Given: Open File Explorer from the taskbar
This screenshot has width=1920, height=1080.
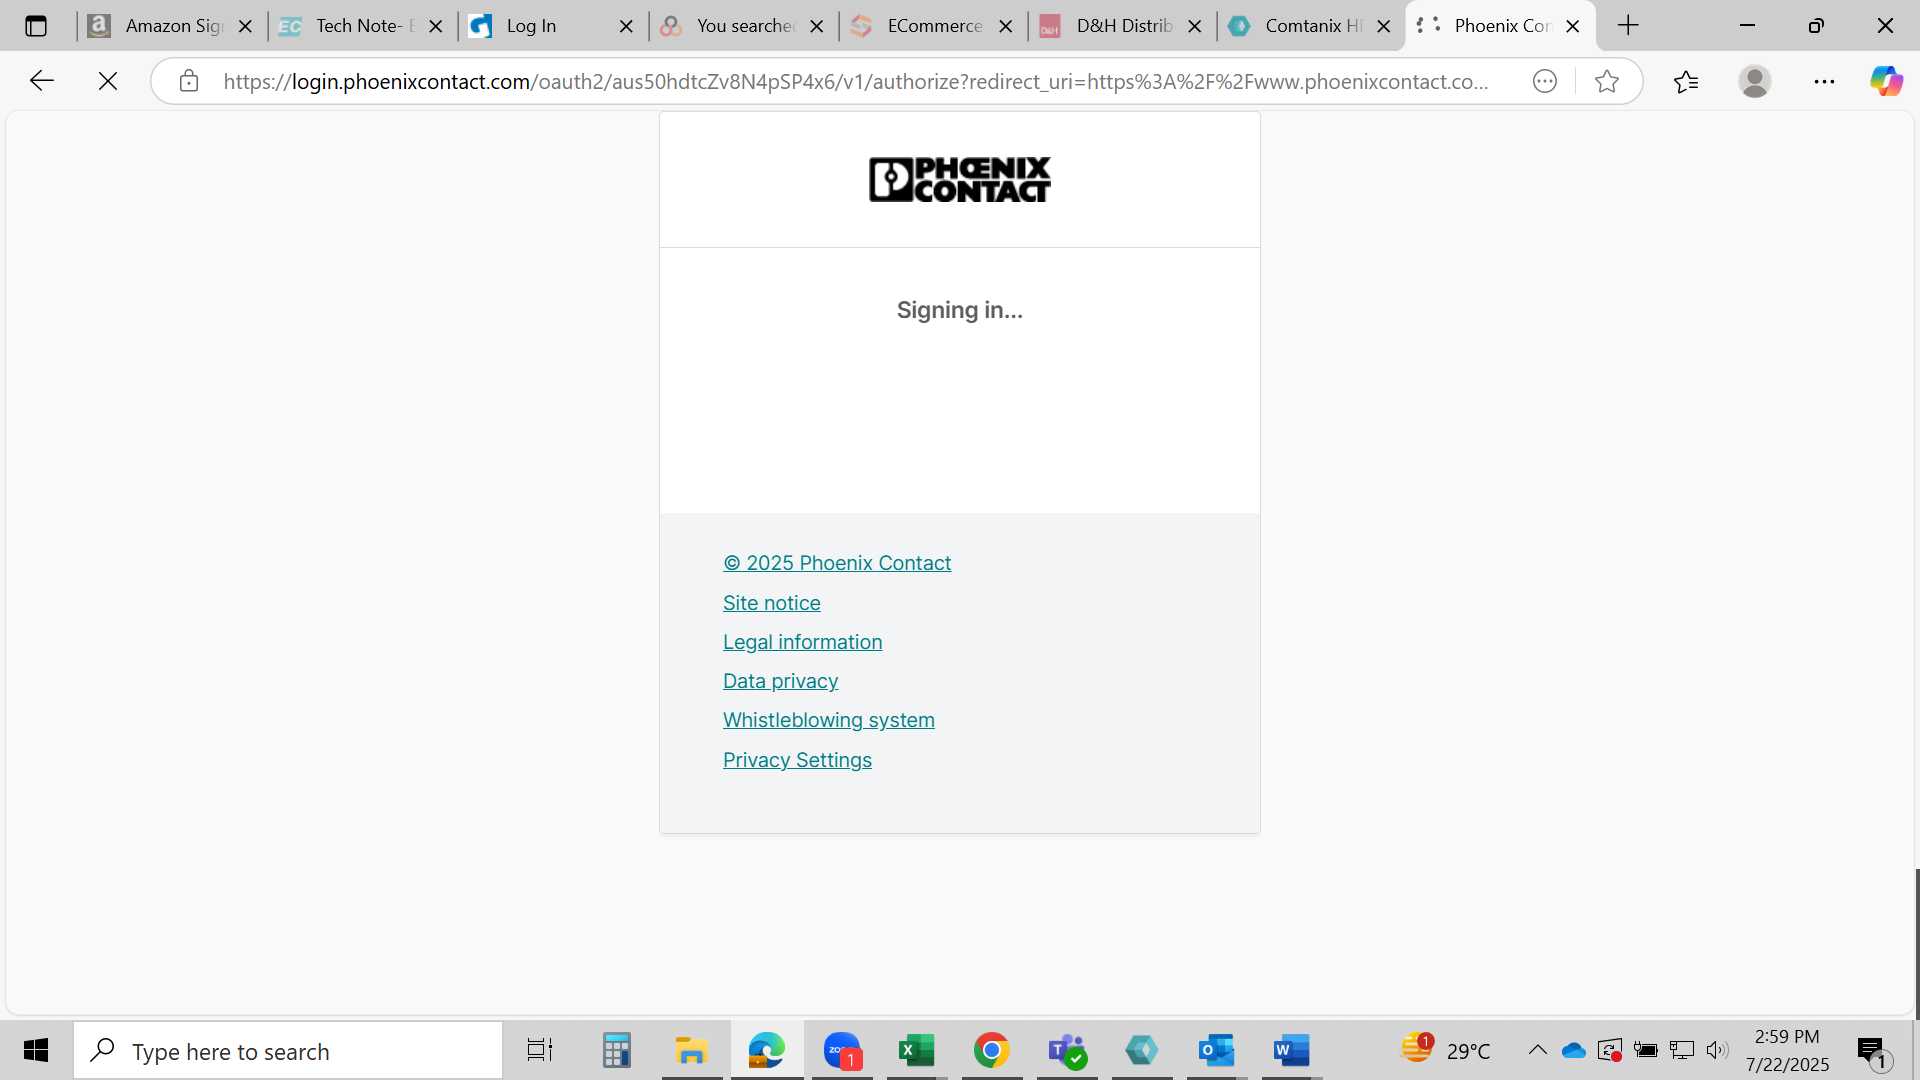Looking at the screenshot, I should pos(691,1050).
